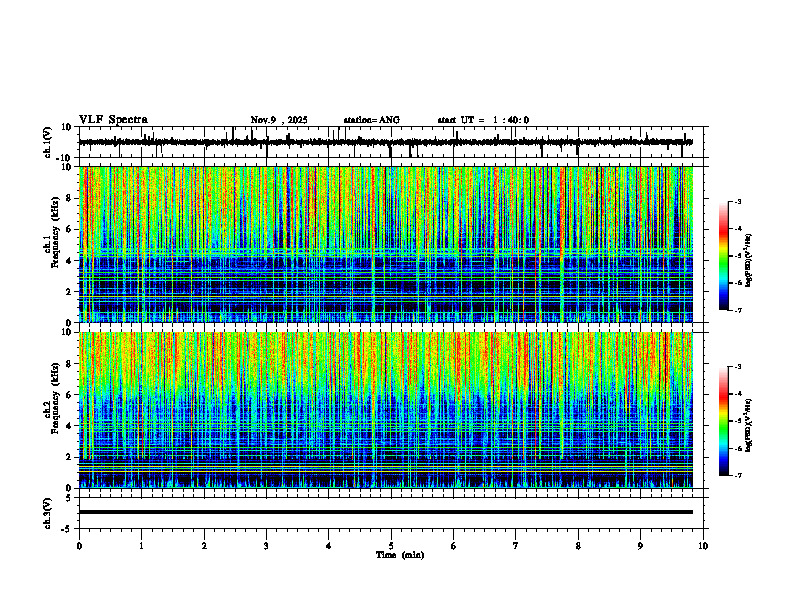Click the time axis tick label '3'
The height and width of the screenshot is (612, 792).
266,546
